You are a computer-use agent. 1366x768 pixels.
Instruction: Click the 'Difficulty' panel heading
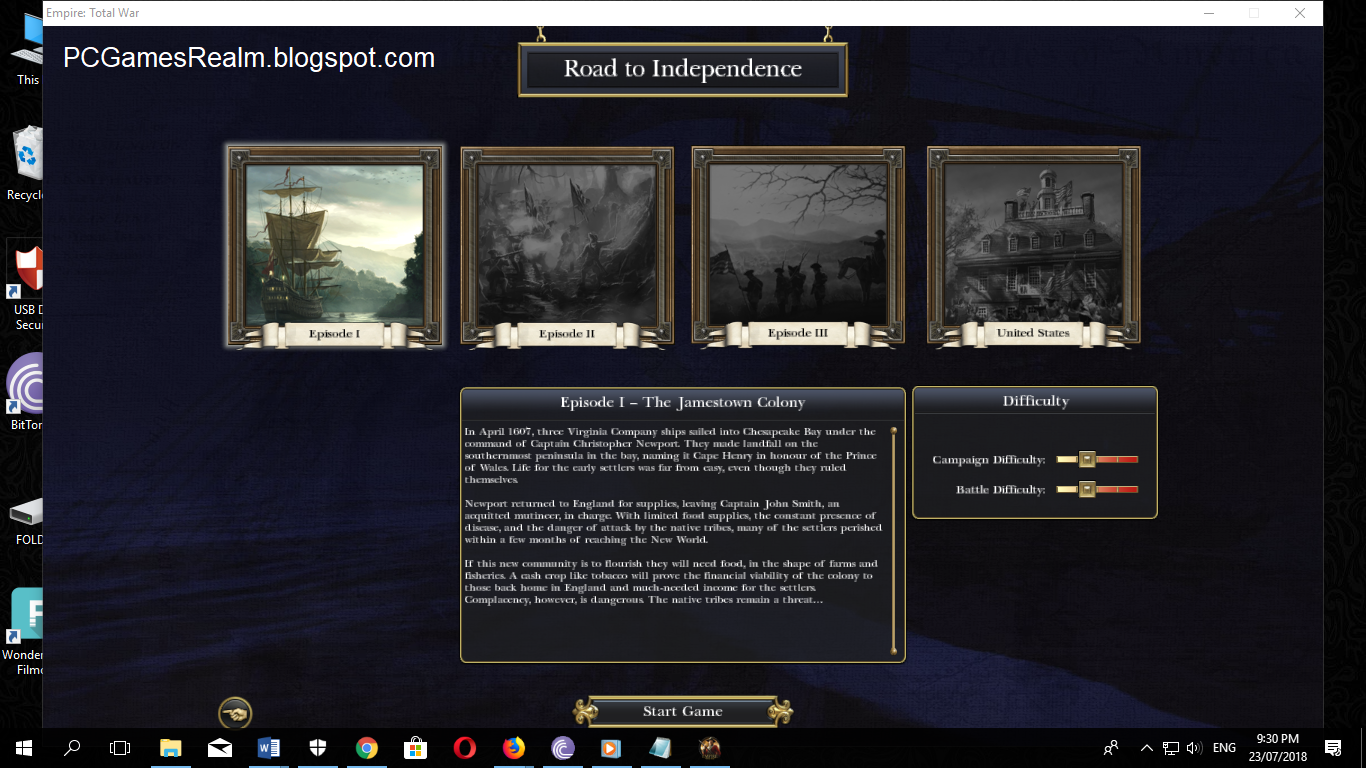click(x=1036, y=401)
